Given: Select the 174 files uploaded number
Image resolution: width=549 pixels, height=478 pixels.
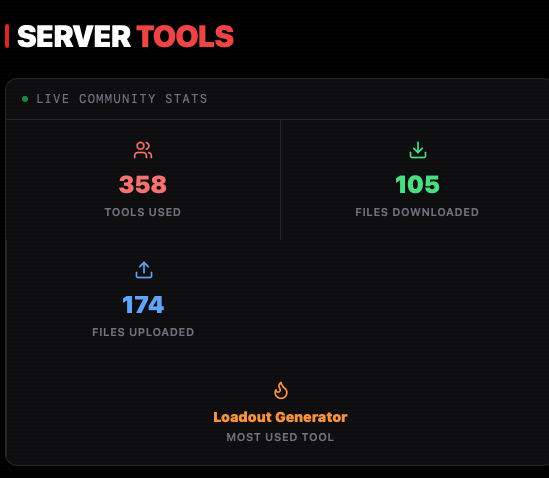Looking at the screenshot, I should point(143,304).
